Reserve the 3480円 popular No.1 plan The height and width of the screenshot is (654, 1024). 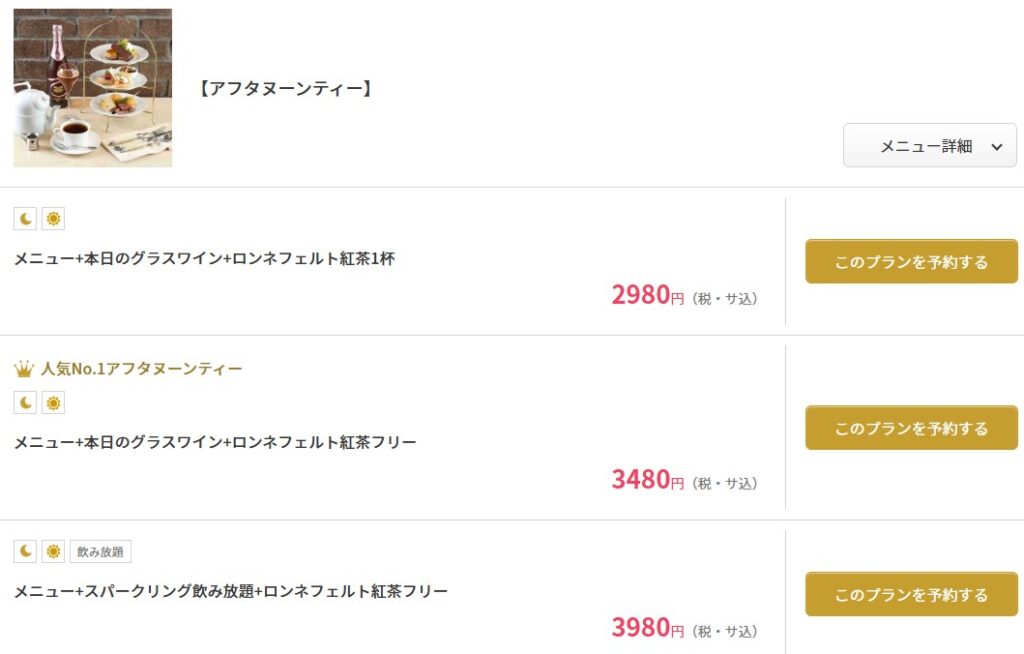911,428
